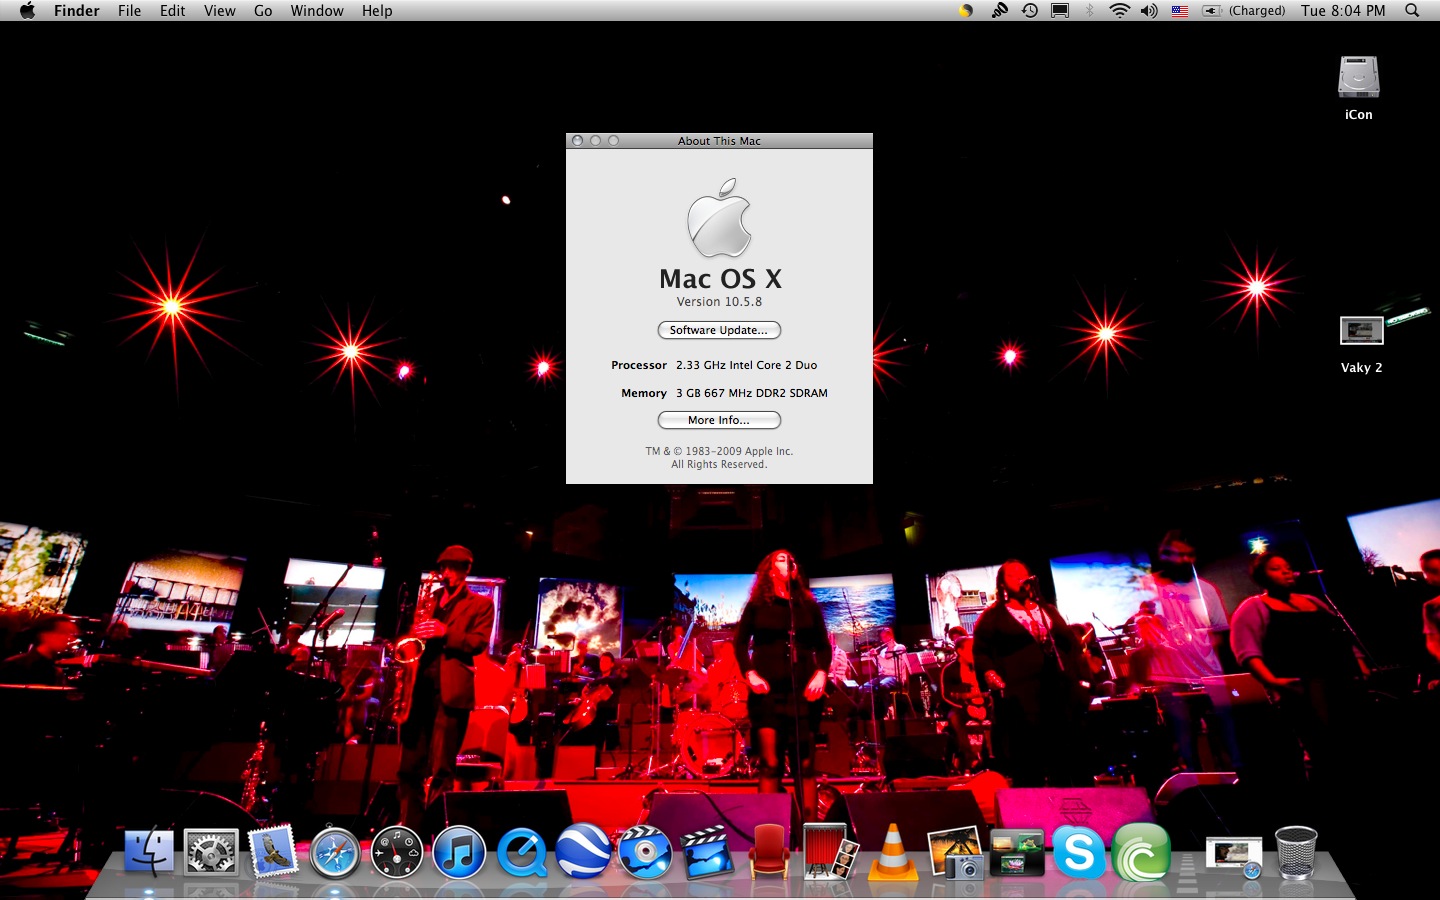Viewport: 1440px width, 900px height.
Task: Open Front Row red chair icon
Action: pyautogui.click(x=769, y=853)
